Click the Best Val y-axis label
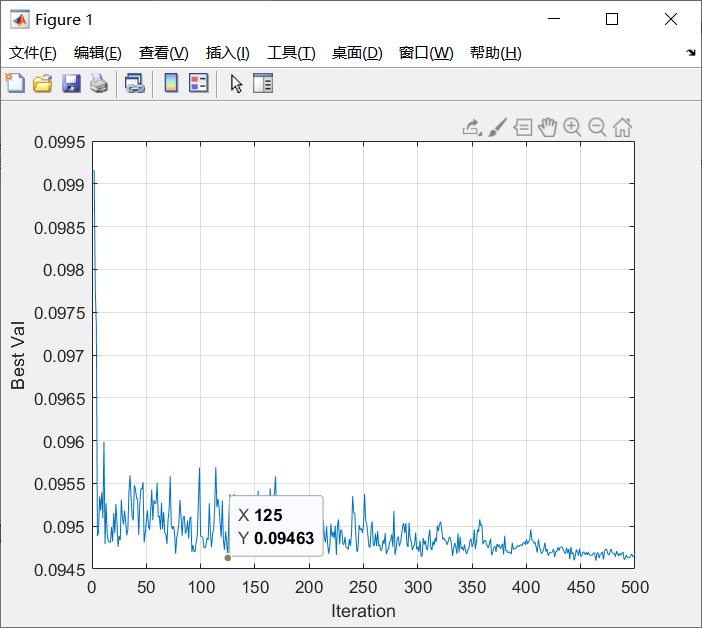This screenshot has width=702, height=628. [x=18, y=355]
